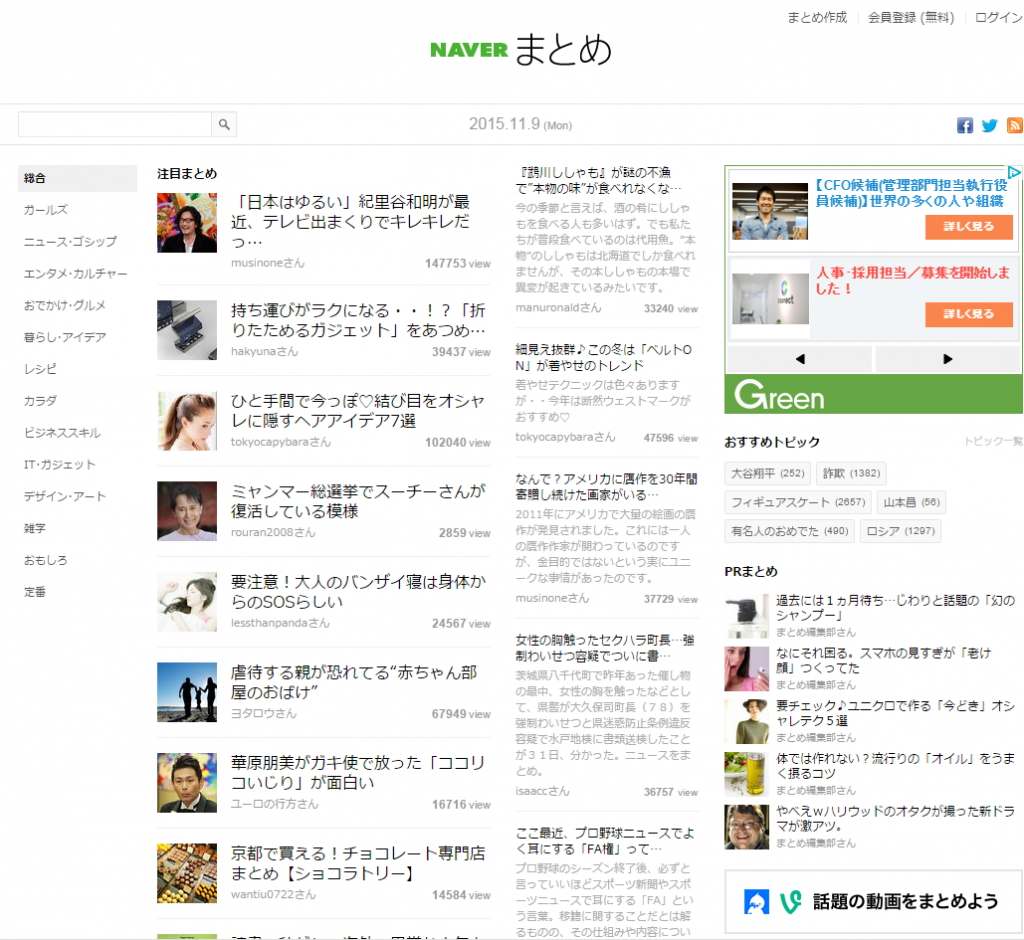
Task: Click folding gadget article thumbnail
Action: [187, 330]
